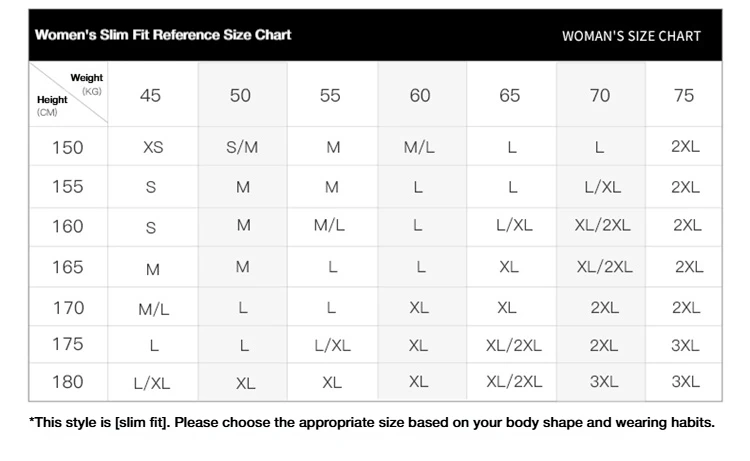Click the S/M cell in the 150 row
Screen dimensions: 750x461
[242, 147]
